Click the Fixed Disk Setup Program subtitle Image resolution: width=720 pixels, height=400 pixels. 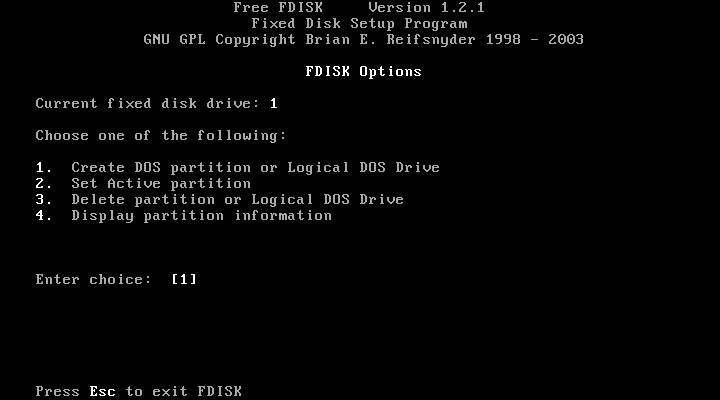tap(360, 23)
